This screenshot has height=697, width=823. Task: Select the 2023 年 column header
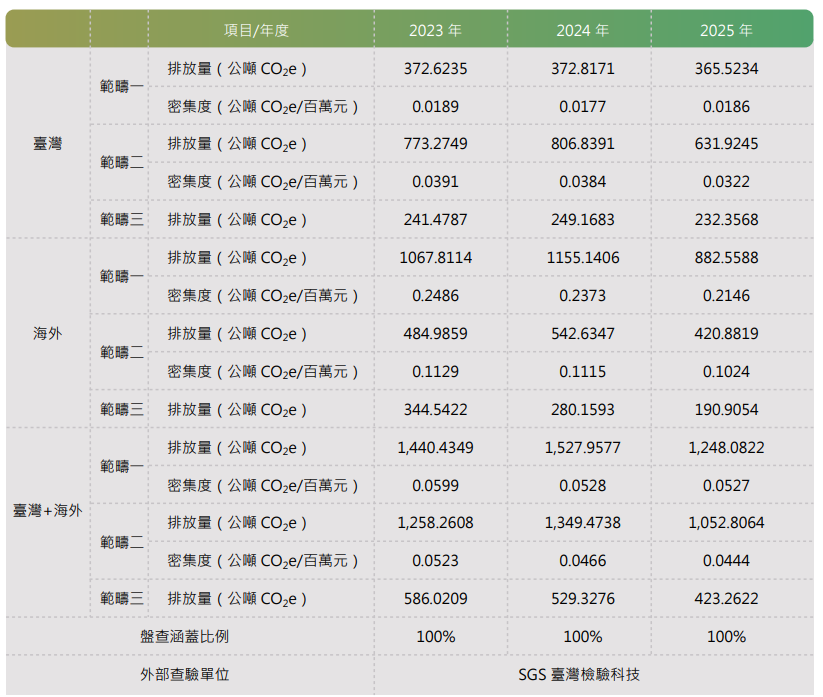(x=435, y=30)
